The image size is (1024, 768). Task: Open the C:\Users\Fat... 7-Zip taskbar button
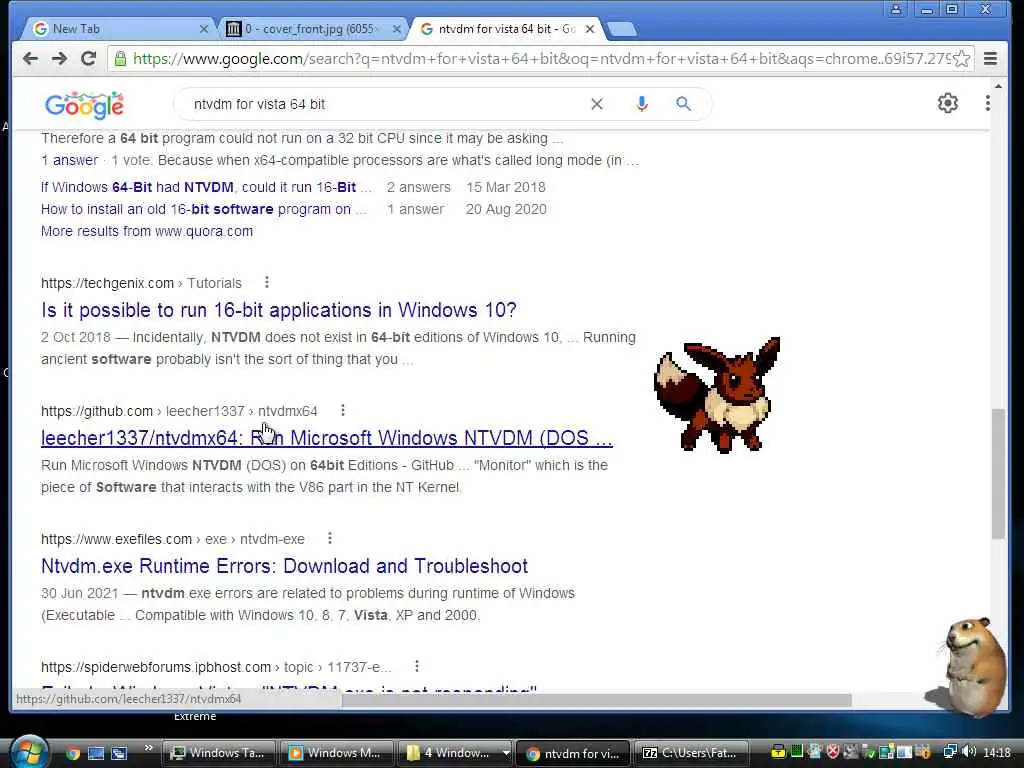coord(692,753)
